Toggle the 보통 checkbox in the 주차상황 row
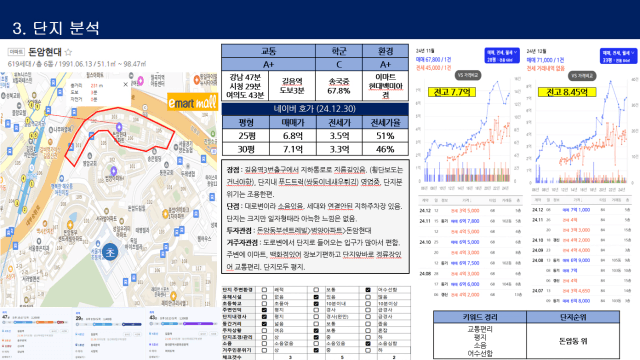Viewport: 640px width, 360px height. 316,330
